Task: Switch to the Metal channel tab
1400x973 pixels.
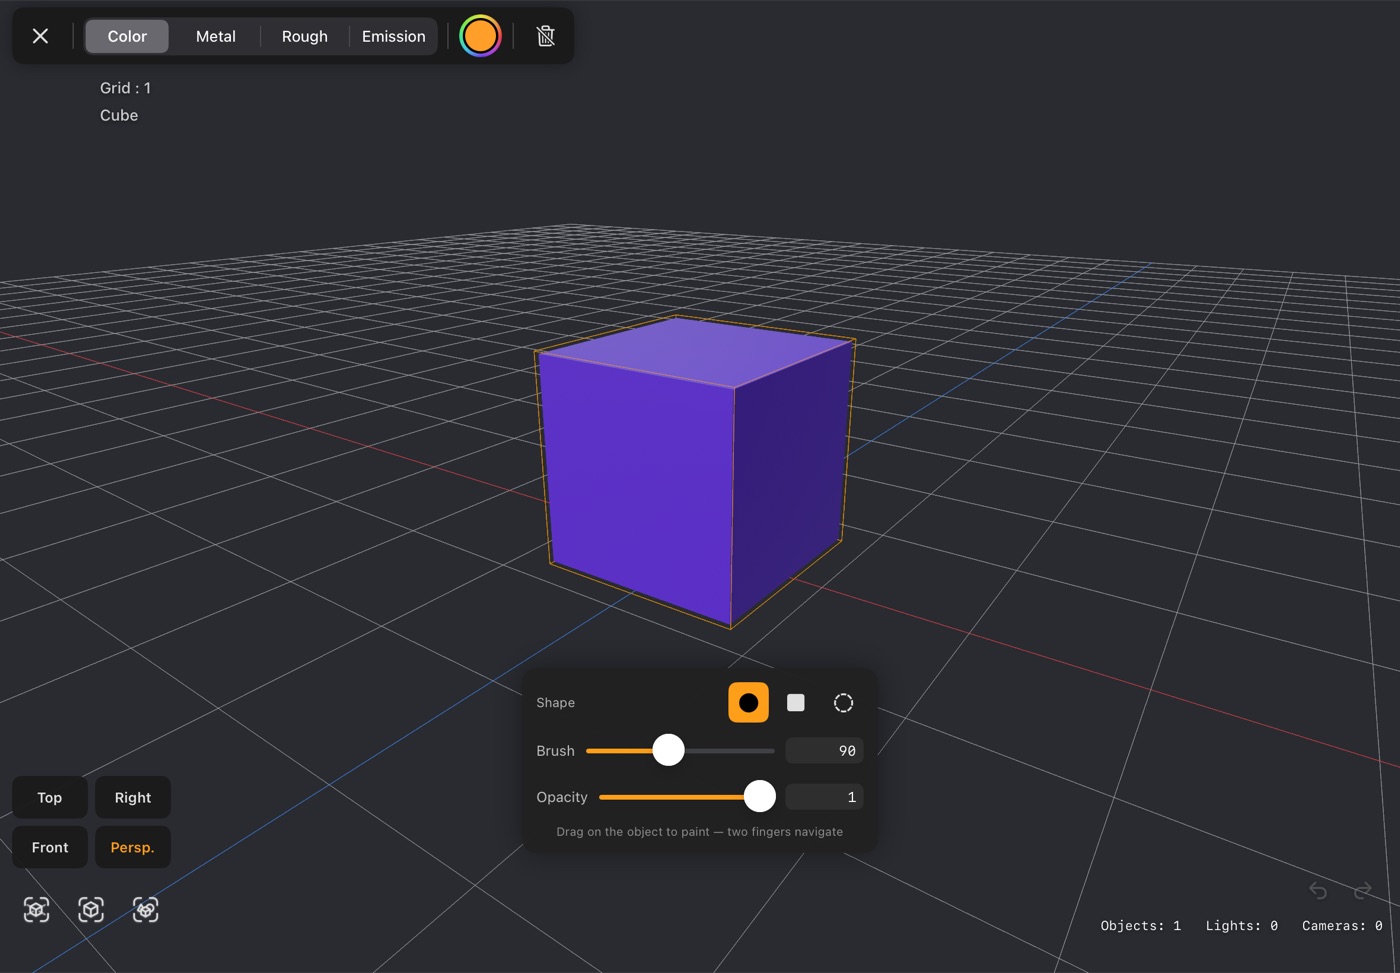Action: tap(216, 36)
